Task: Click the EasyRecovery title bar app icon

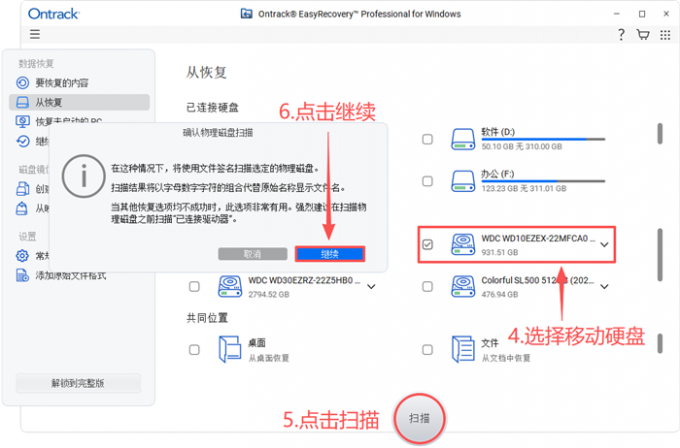Action: point(246,13)
